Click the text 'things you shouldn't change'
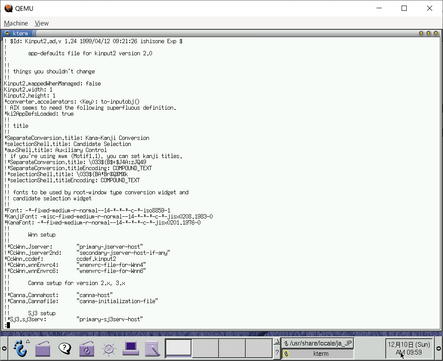This screenshot has width=443, height=361. tap(54, 72)
